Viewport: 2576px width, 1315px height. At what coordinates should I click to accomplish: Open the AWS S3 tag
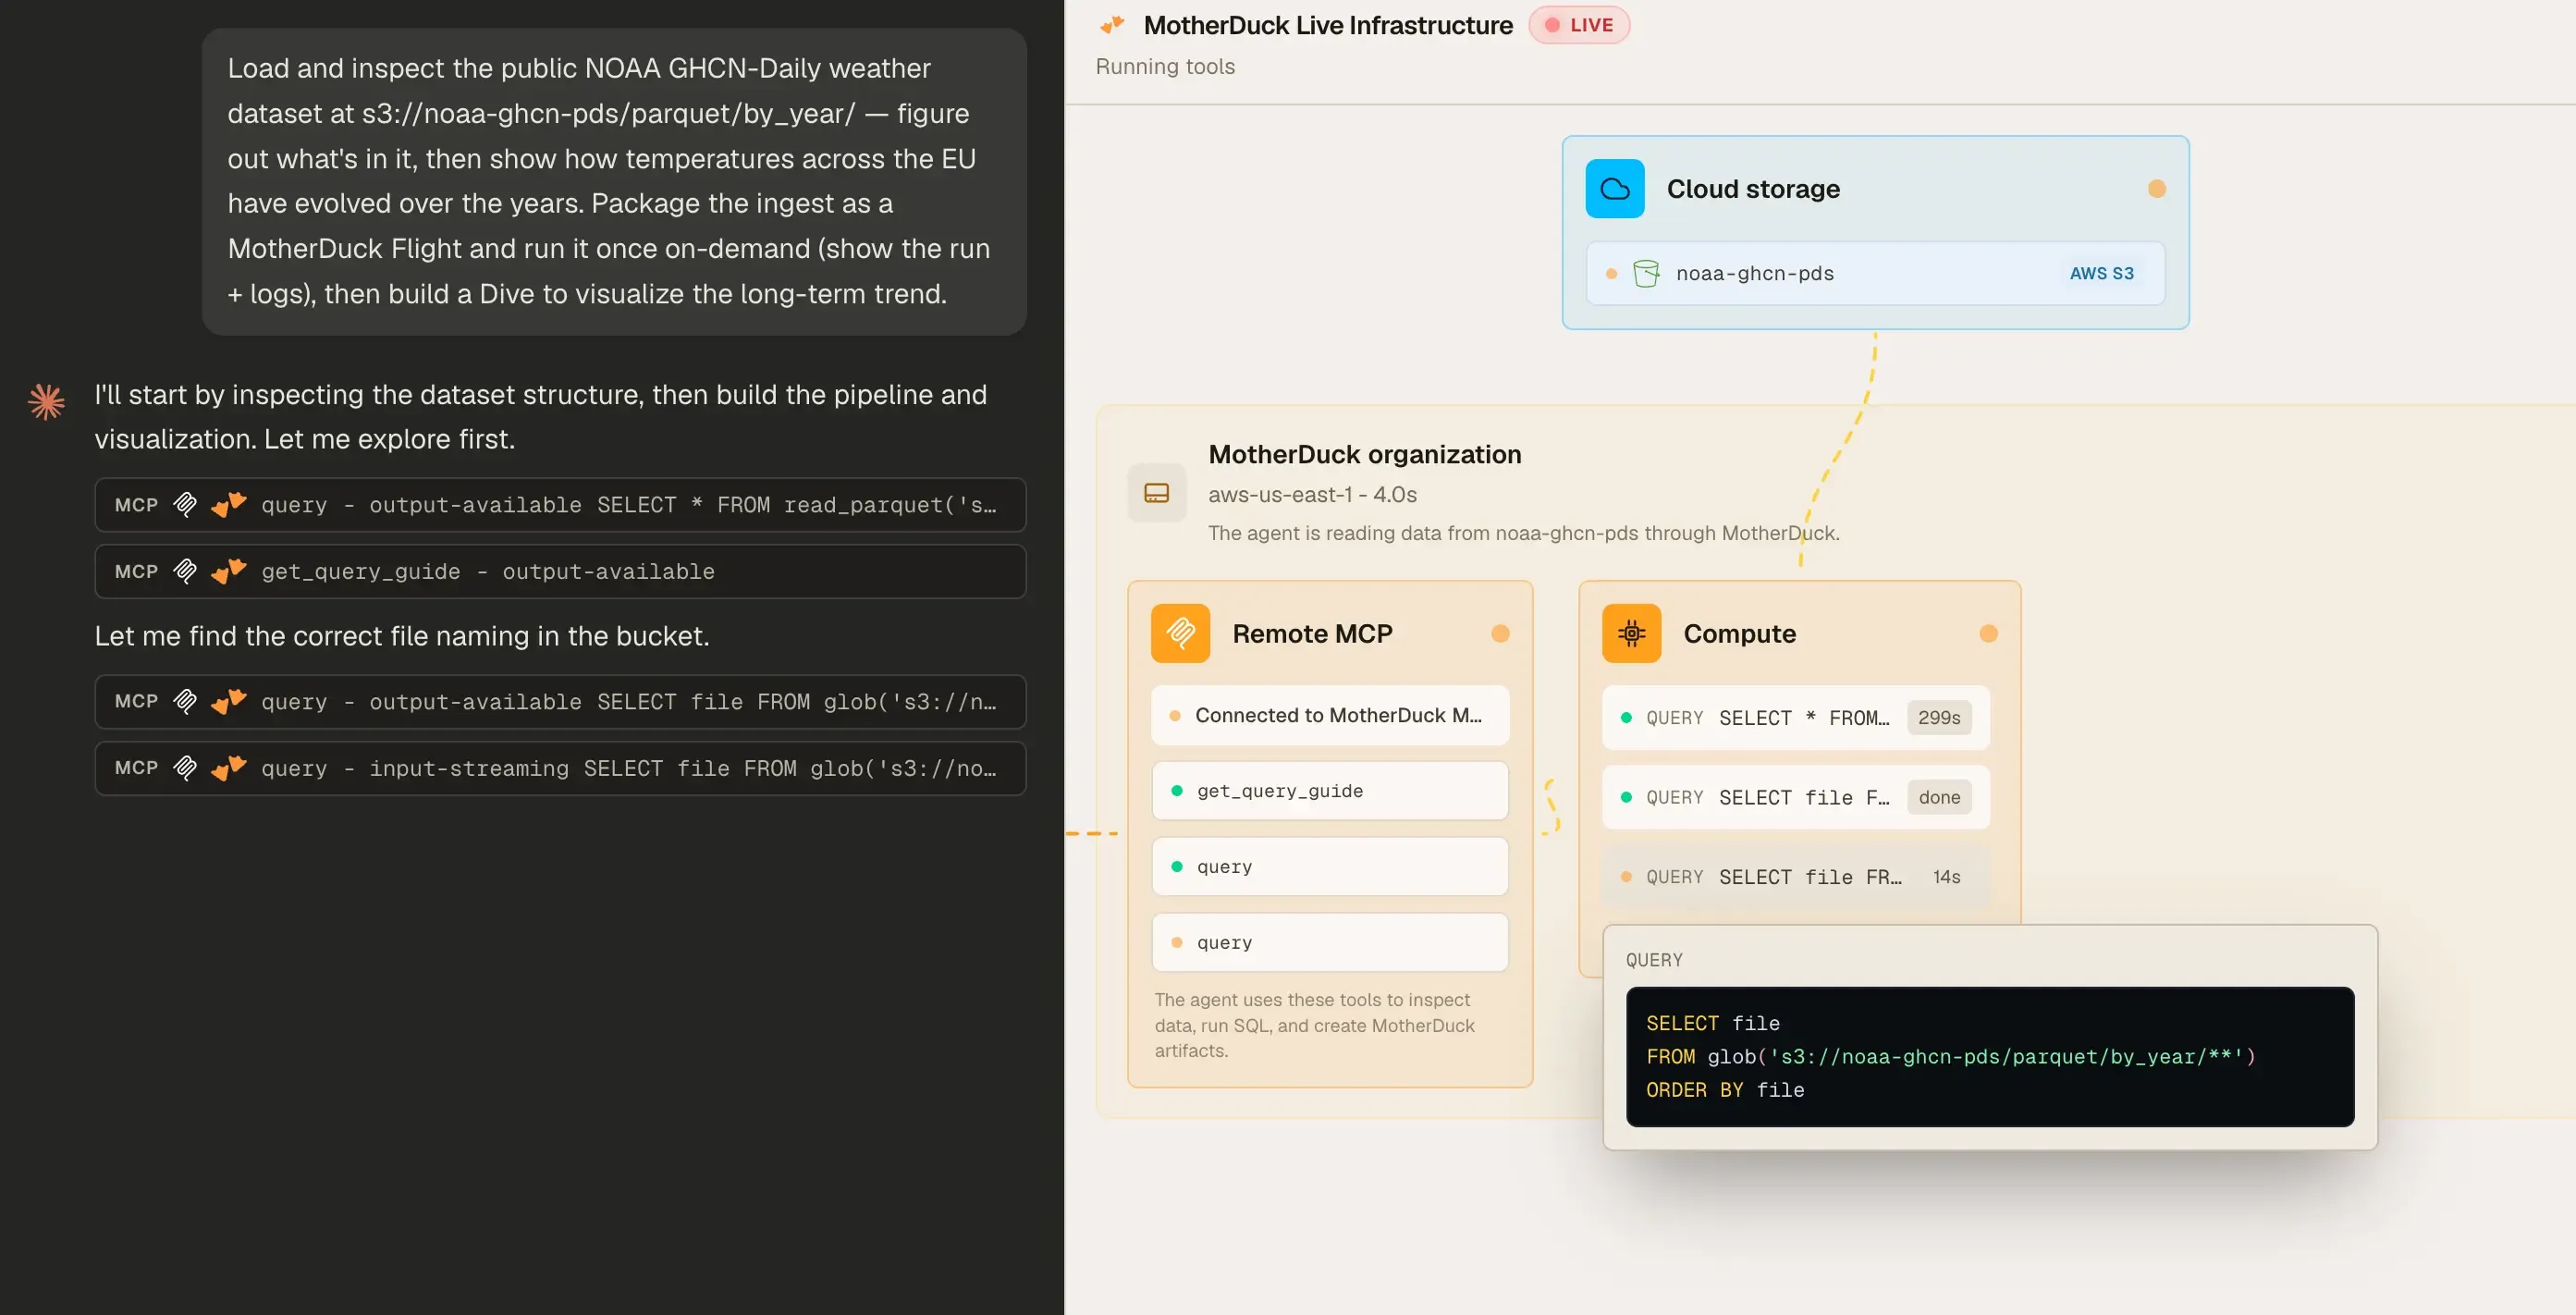2101,273
